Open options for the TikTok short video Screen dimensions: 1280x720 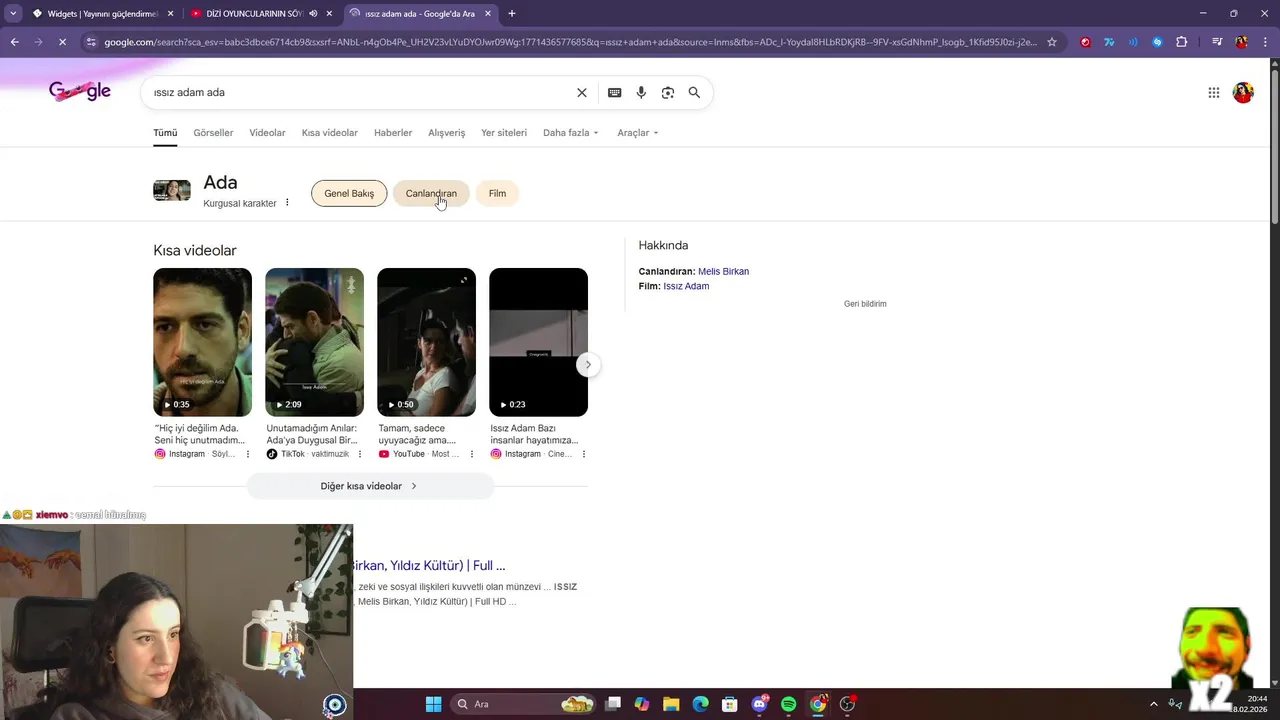click(360, 454)
